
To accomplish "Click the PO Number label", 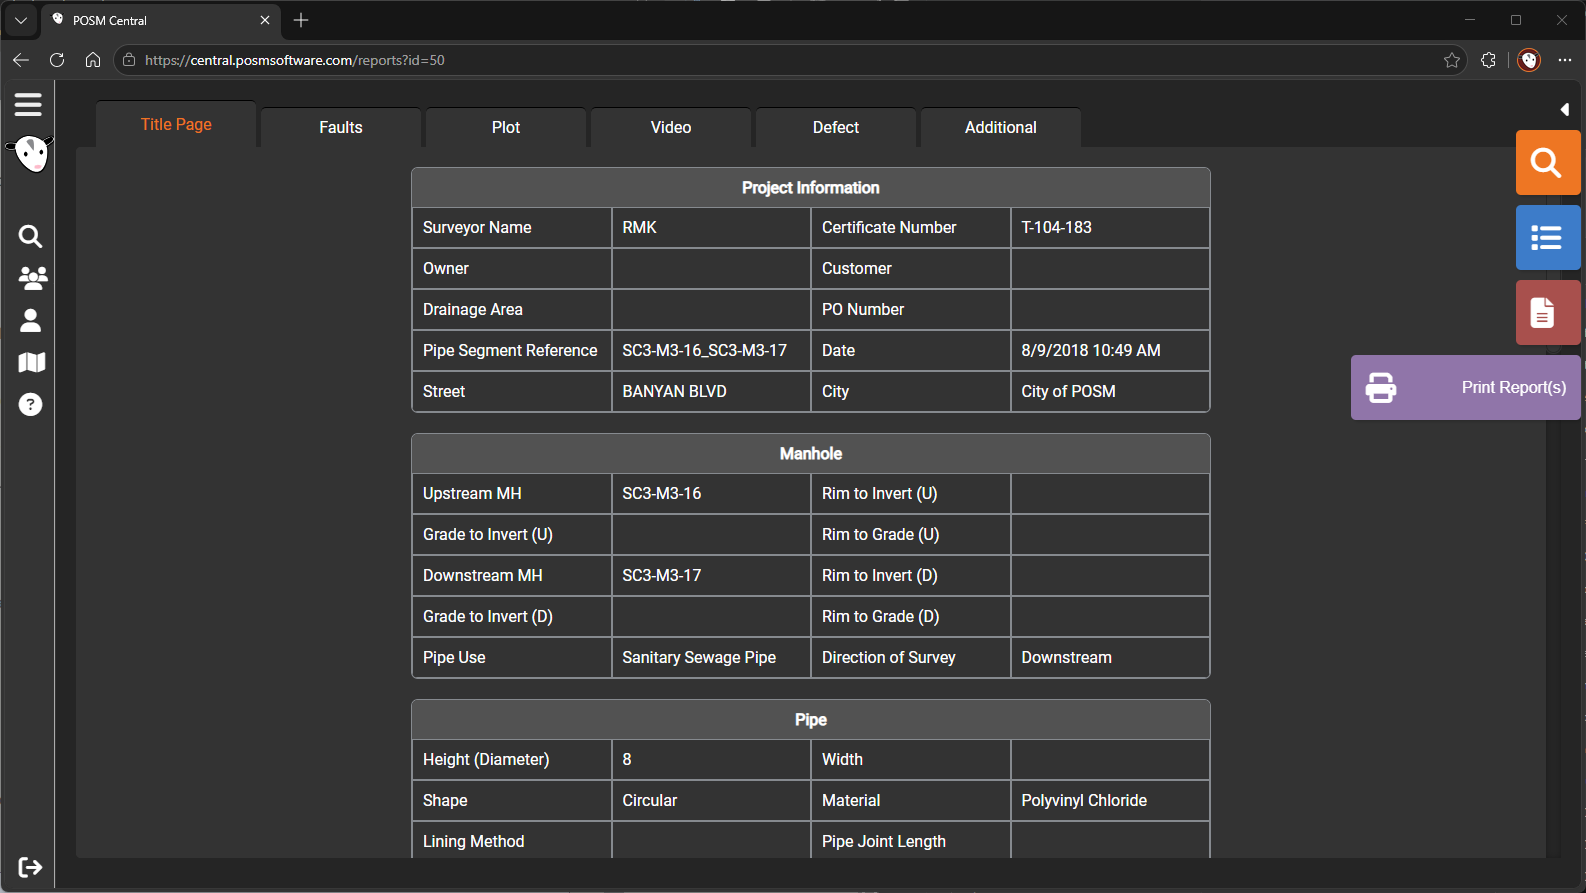I will [x=863, y=309].
